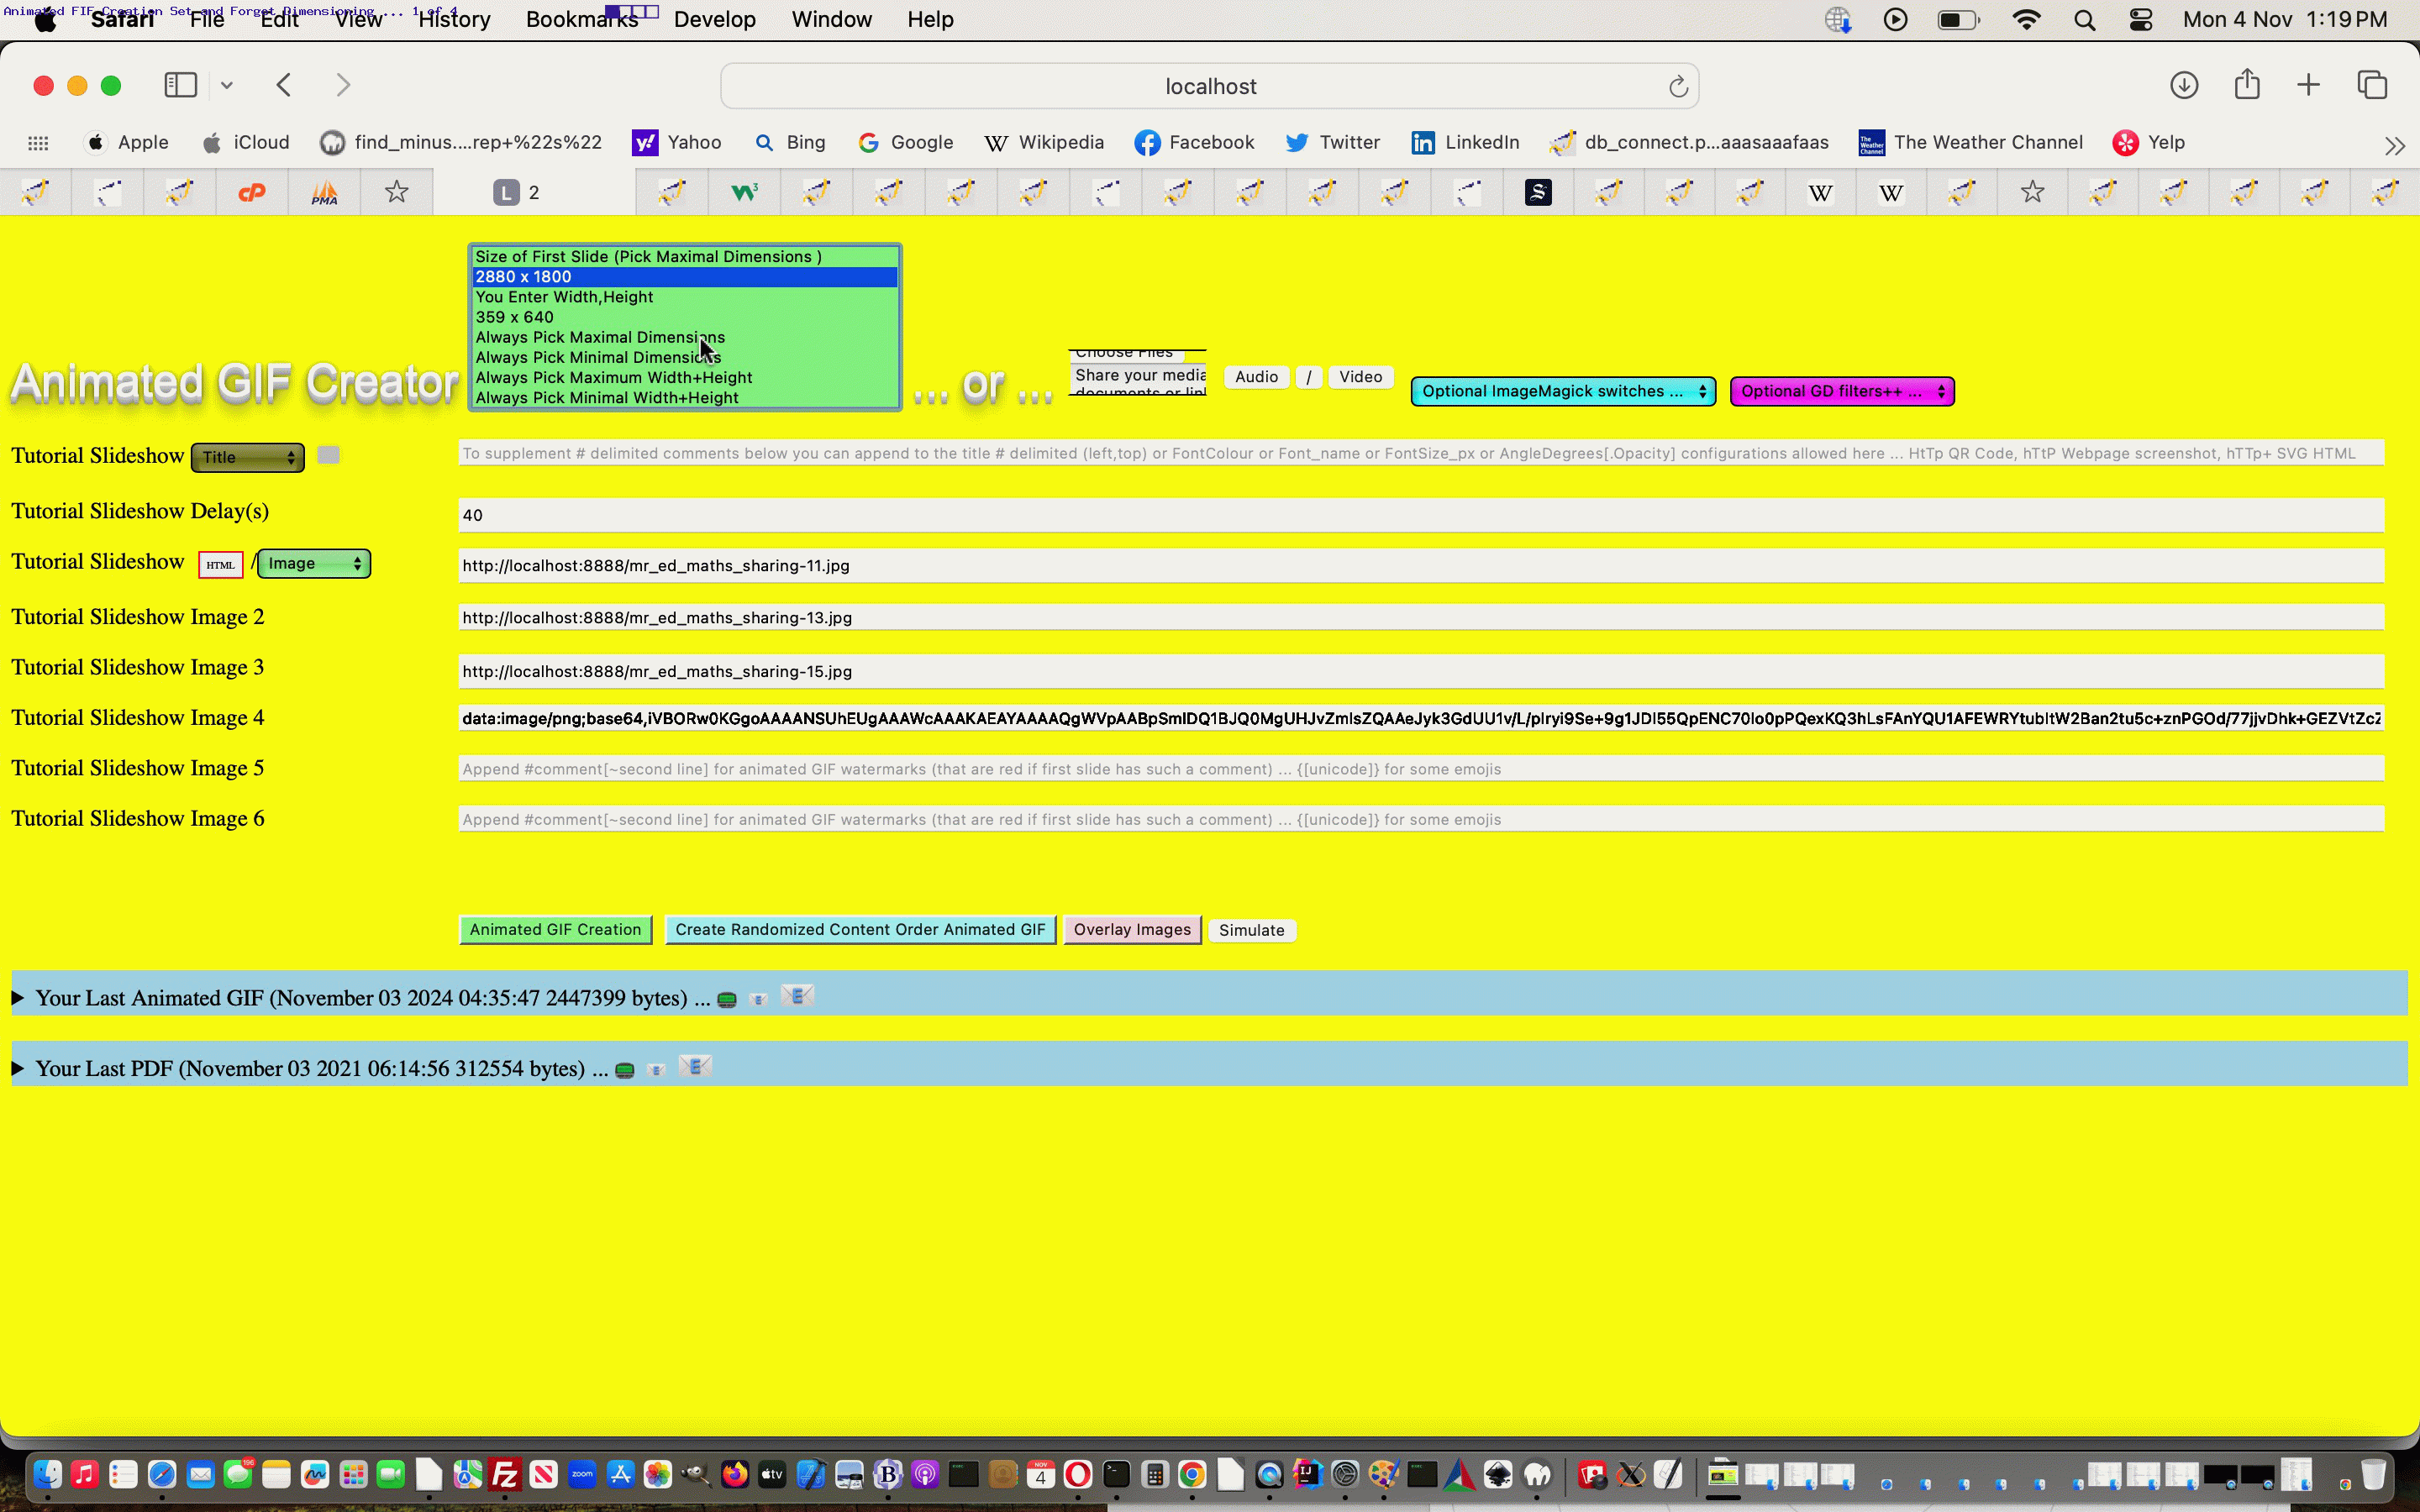Viewport: 2420px width, 1512px height.
Task: Open Google Chrome from the Dock
Action: tap(1192, 1474)
